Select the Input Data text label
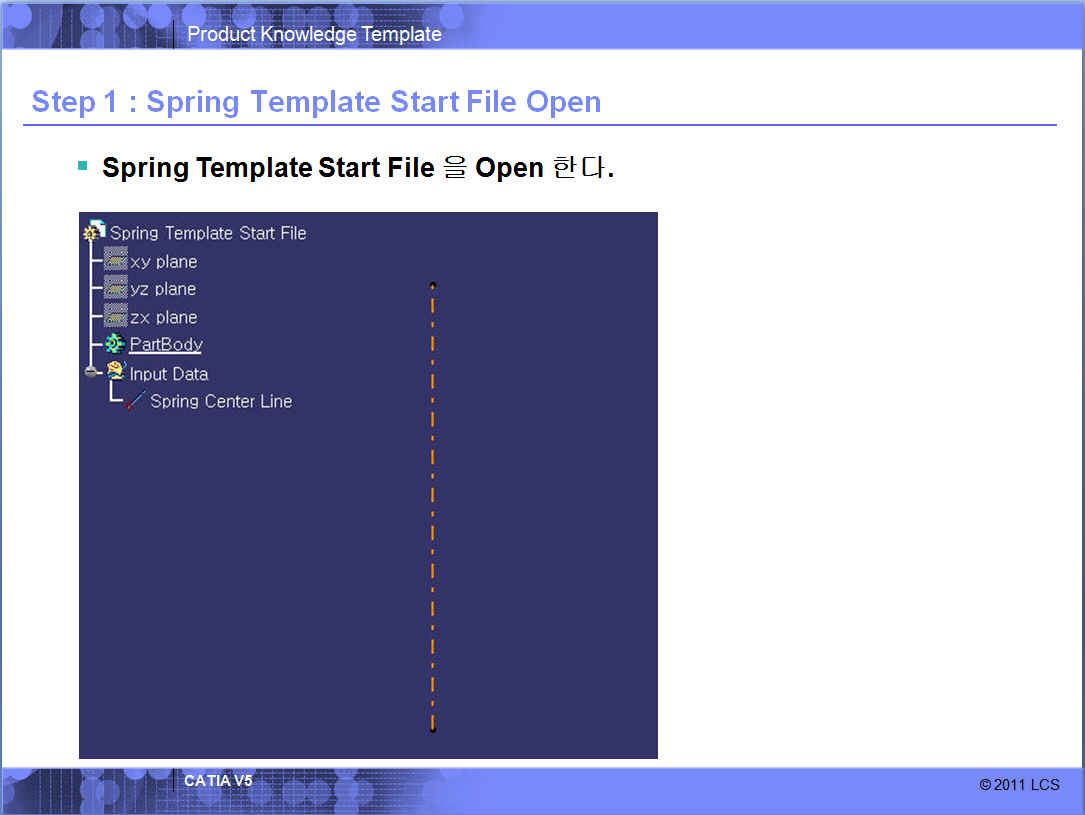The width and height of the screenshot is (1085, 815). point(169,374)
